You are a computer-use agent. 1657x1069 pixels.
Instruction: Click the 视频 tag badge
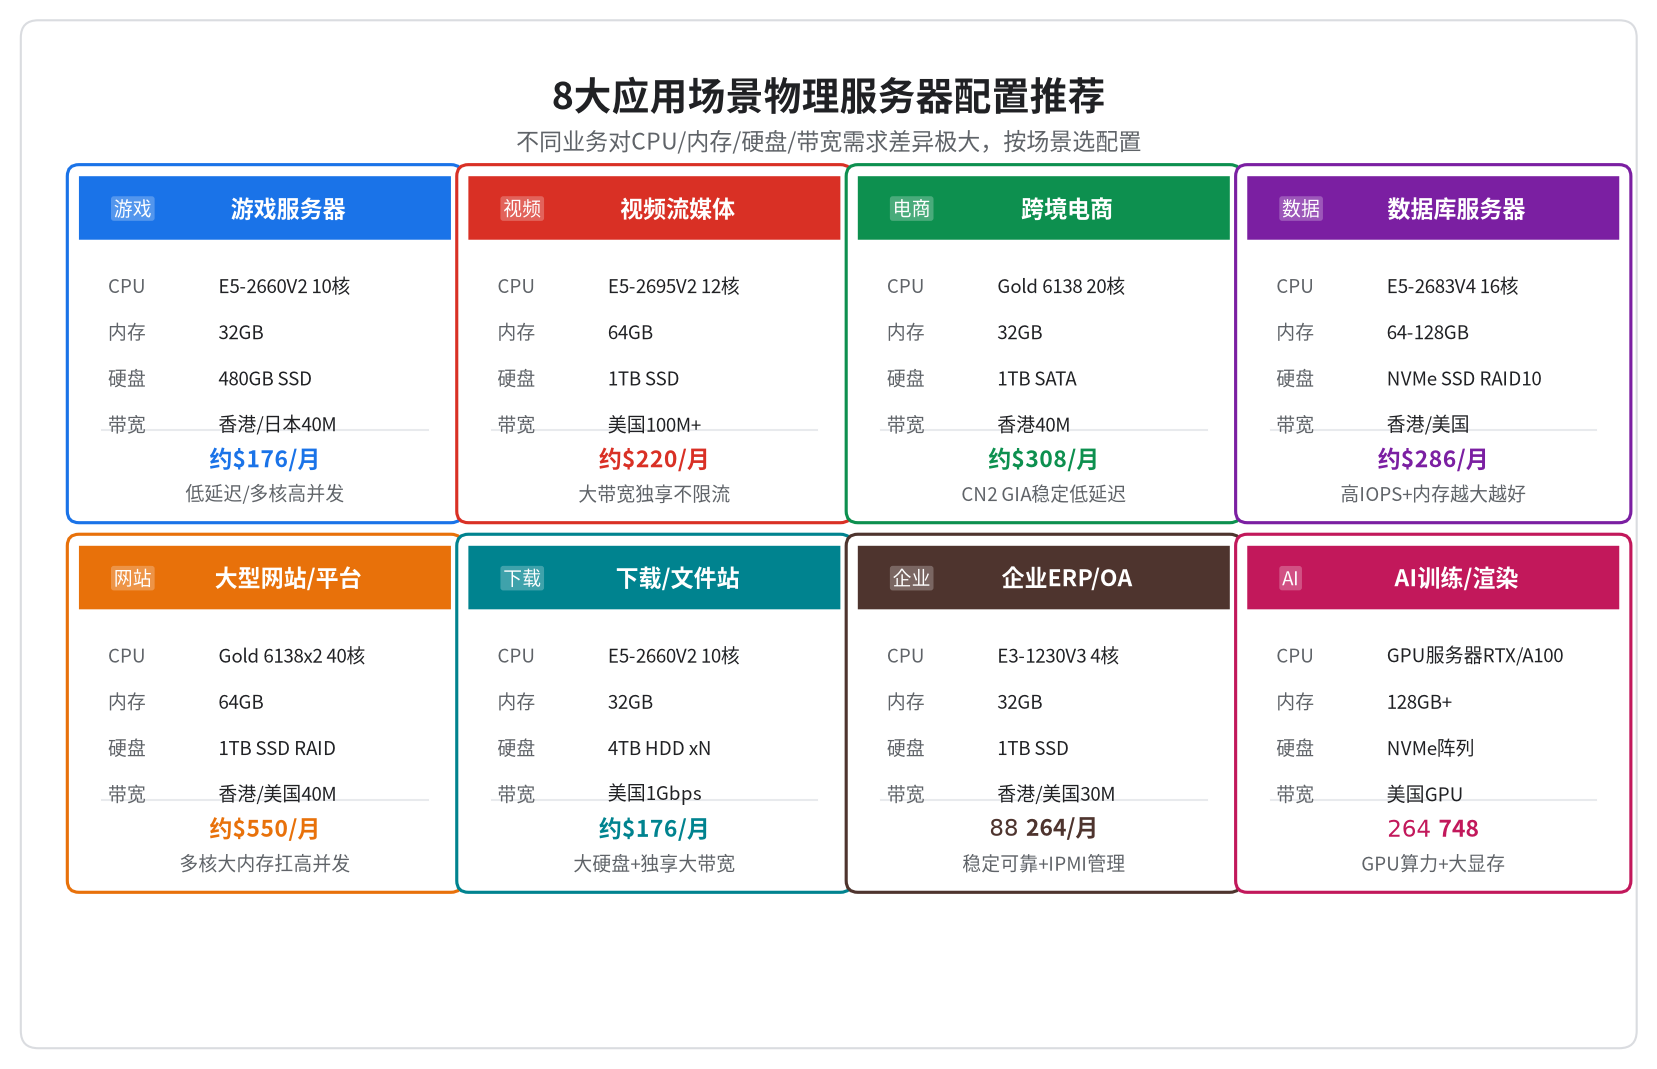click(x=522, y=209)
